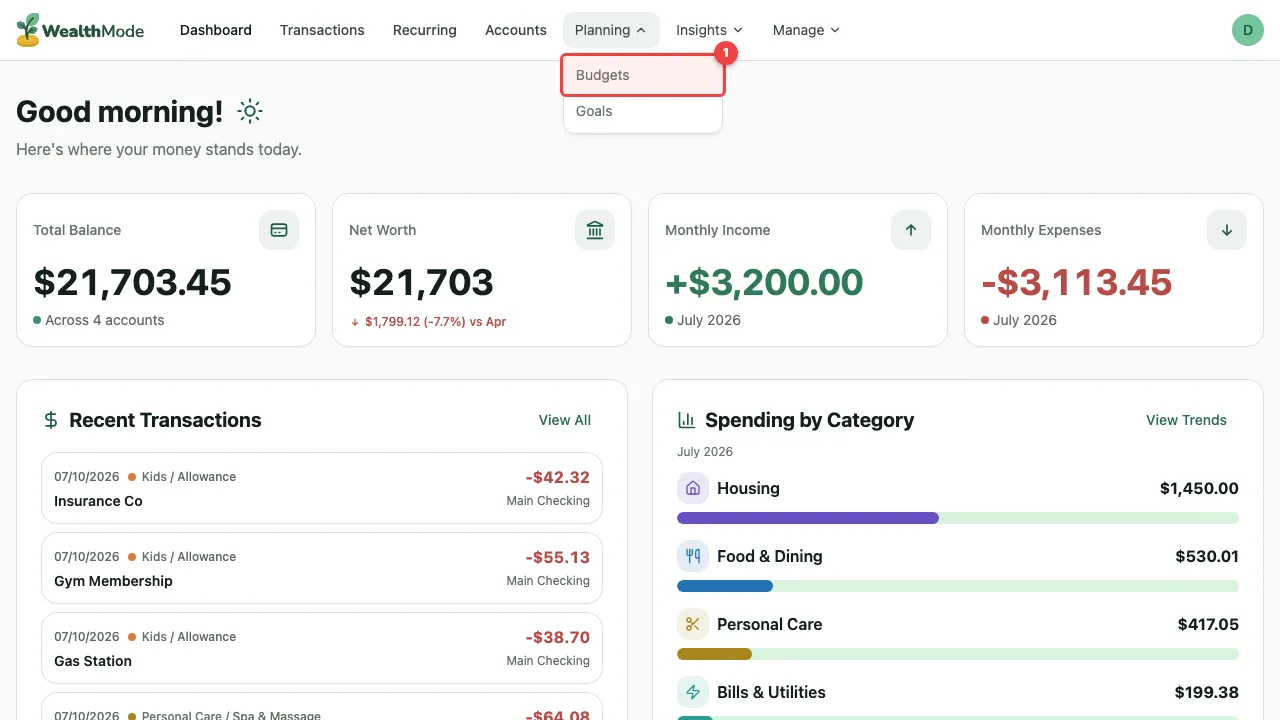This screenshot has width=1280, height=720.
Task: Click the $199.38 Bills & Utilities amount
Action: tap(1207, 692)
